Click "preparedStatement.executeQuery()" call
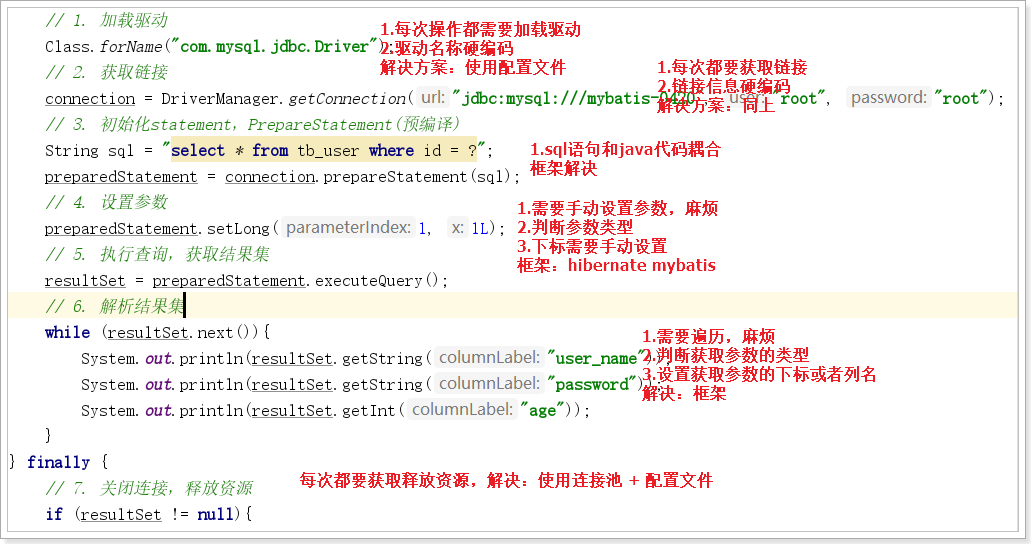 click(x=295, y=281)
